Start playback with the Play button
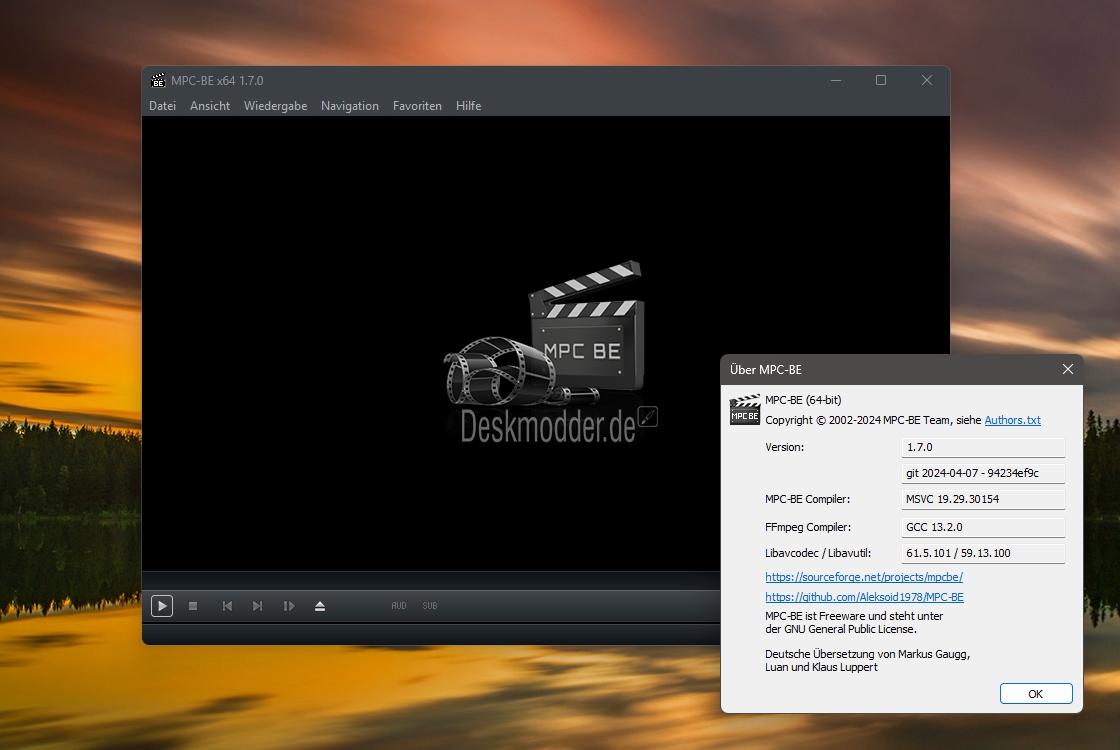The image size is (1120, 750). [x=162, y=606]
